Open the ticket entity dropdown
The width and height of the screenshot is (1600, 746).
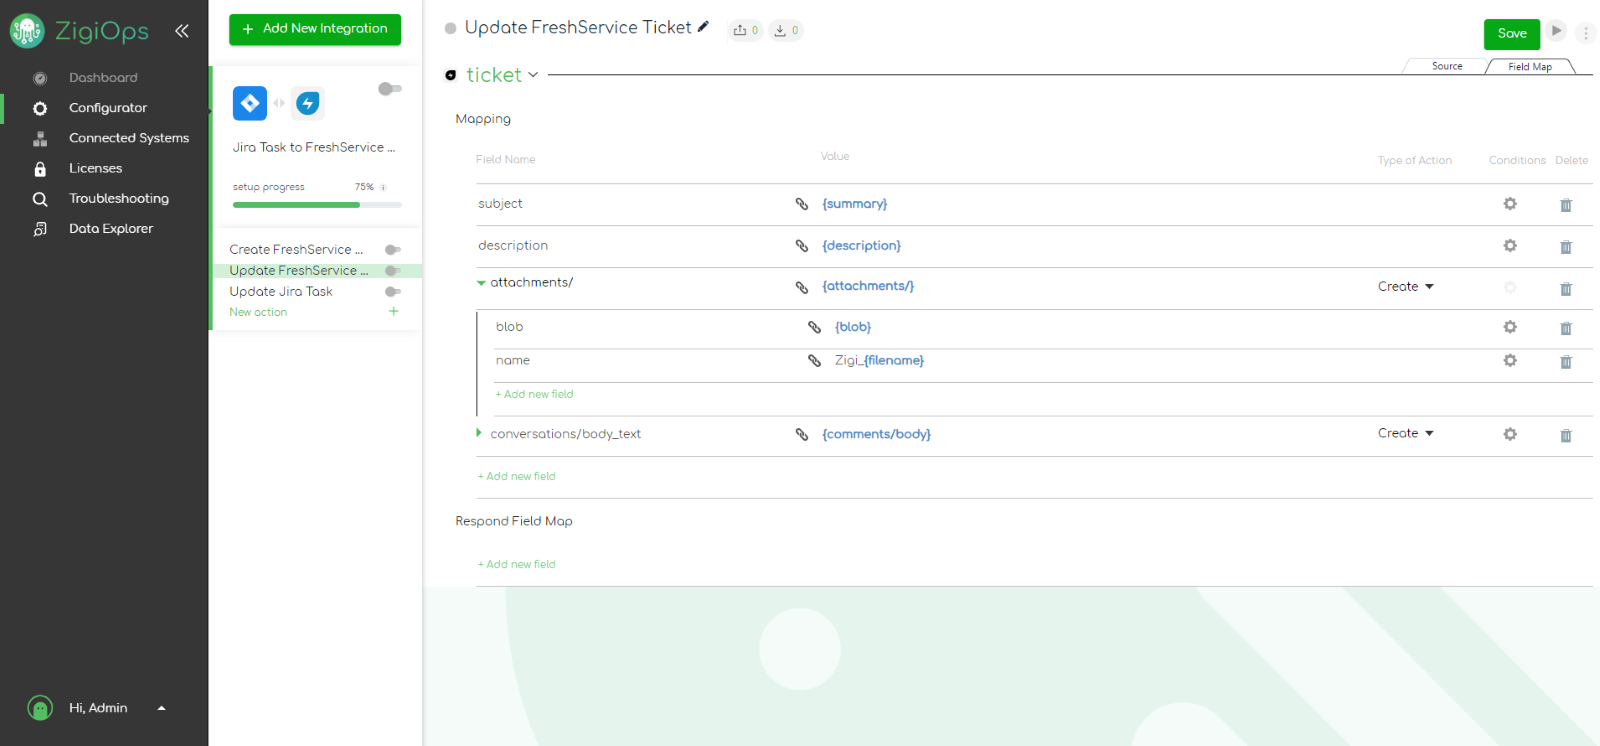(533, 75)
